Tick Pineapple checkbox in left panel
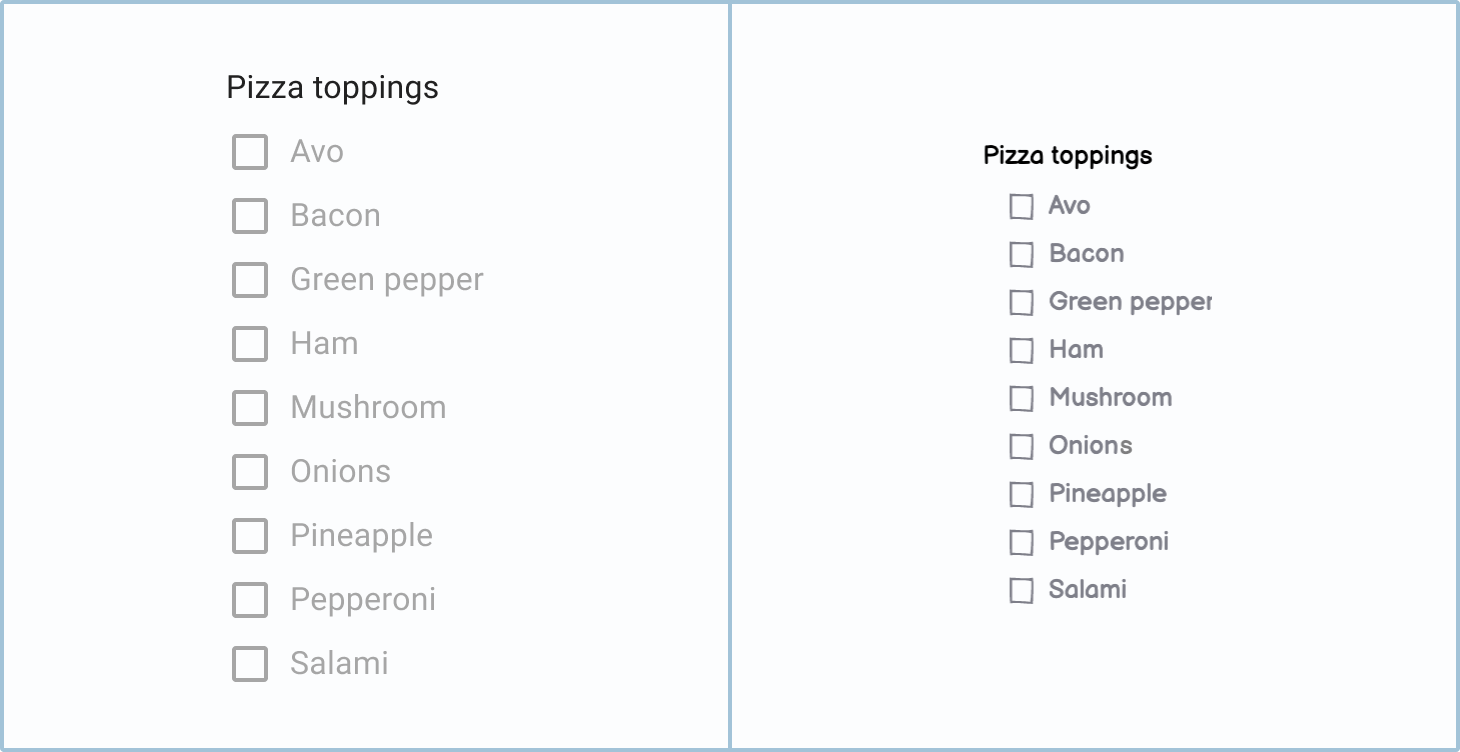1460x752 pixels. (250, 536)
